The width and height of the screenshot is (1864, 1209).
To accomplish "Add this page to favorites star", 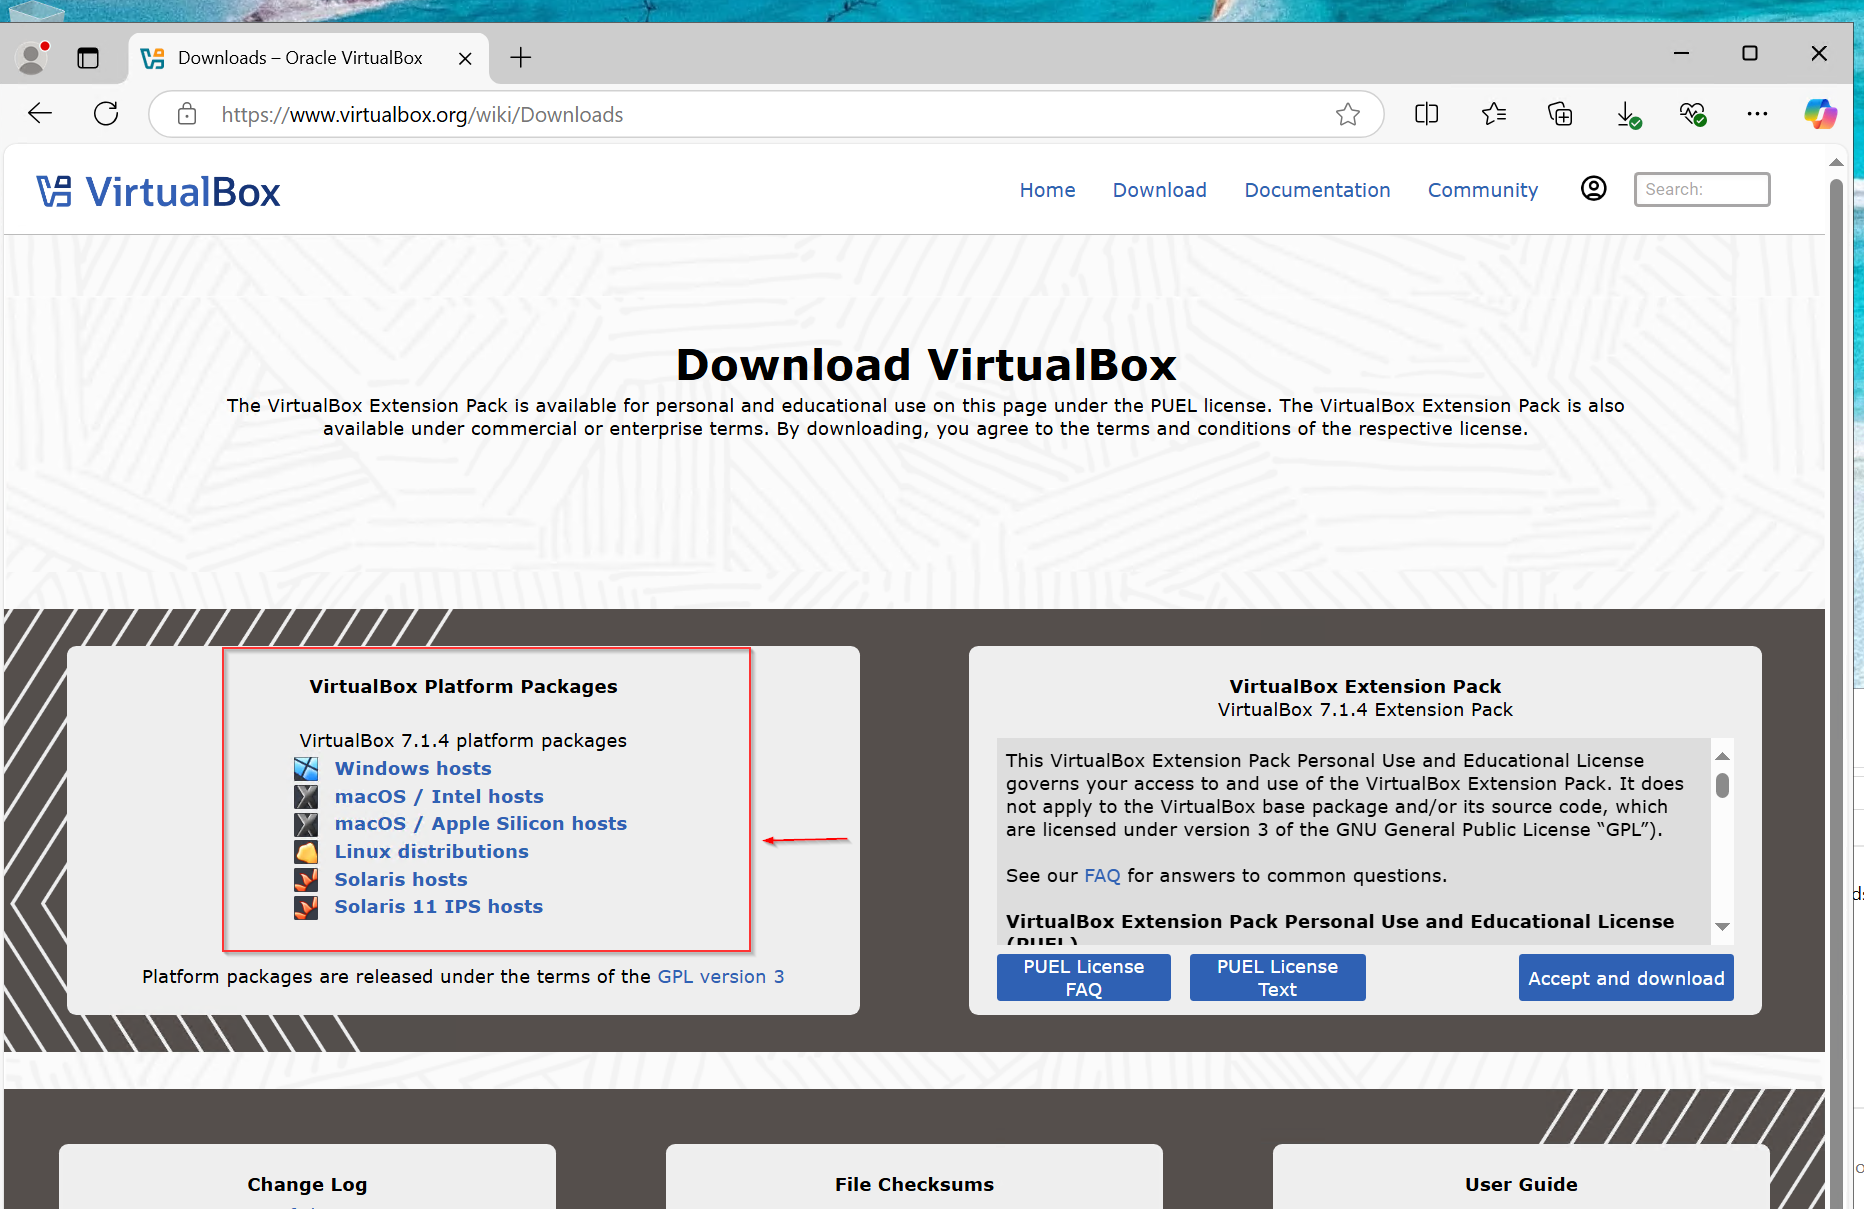I will (x=1348, y=114).
